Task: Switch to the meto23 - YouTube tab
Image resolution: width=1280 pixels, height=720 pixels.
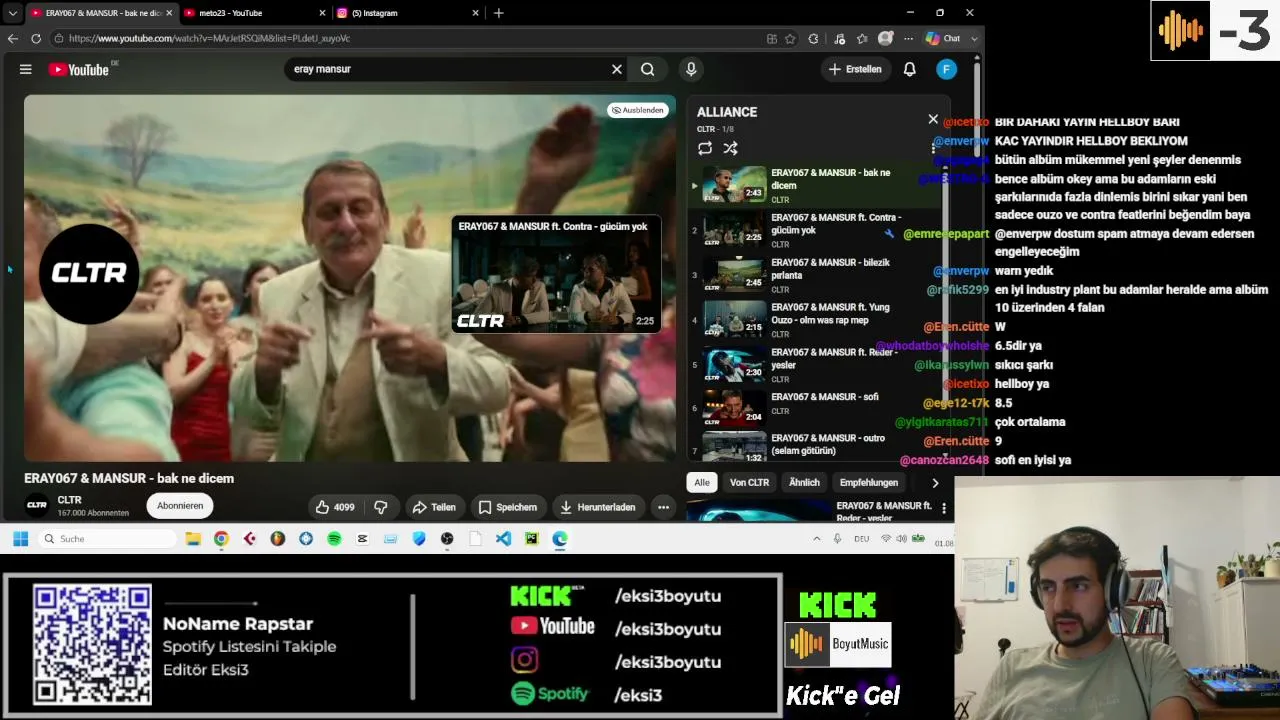Action: [255, 13]
